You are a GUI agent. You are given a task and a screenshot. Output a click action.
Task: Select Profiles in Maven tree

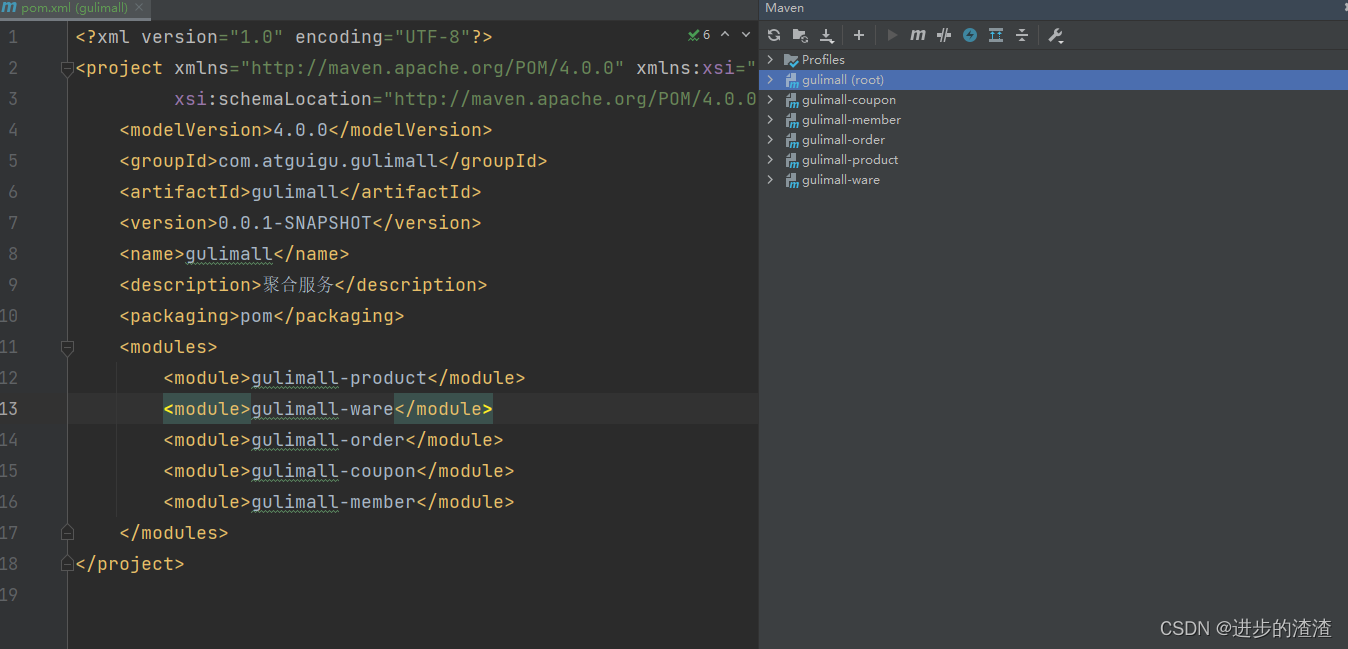(823, 60)
